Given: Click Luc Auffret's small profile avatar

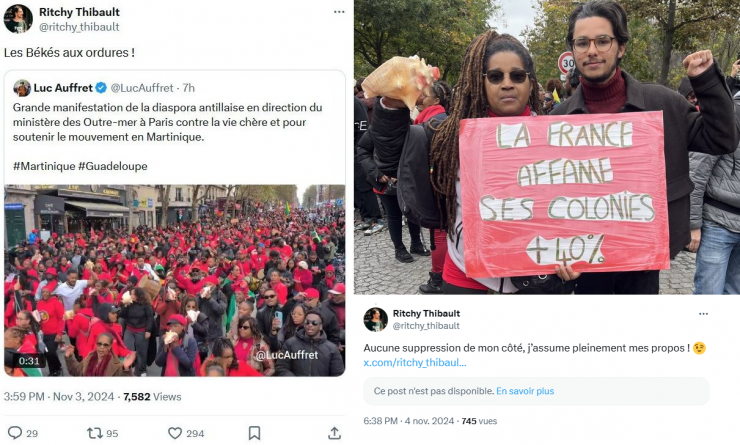Looking at the screenshot, I should pos(22,88).
